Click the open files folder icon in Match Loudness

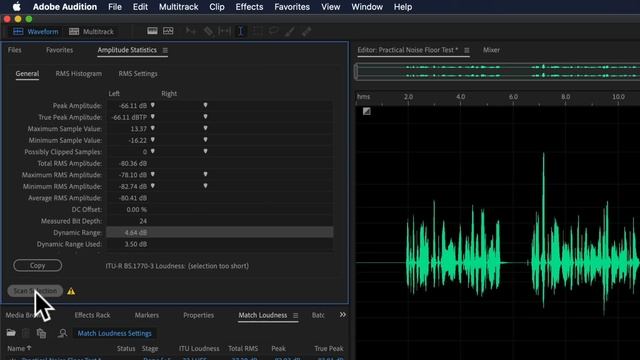click(x=11, y=333)
